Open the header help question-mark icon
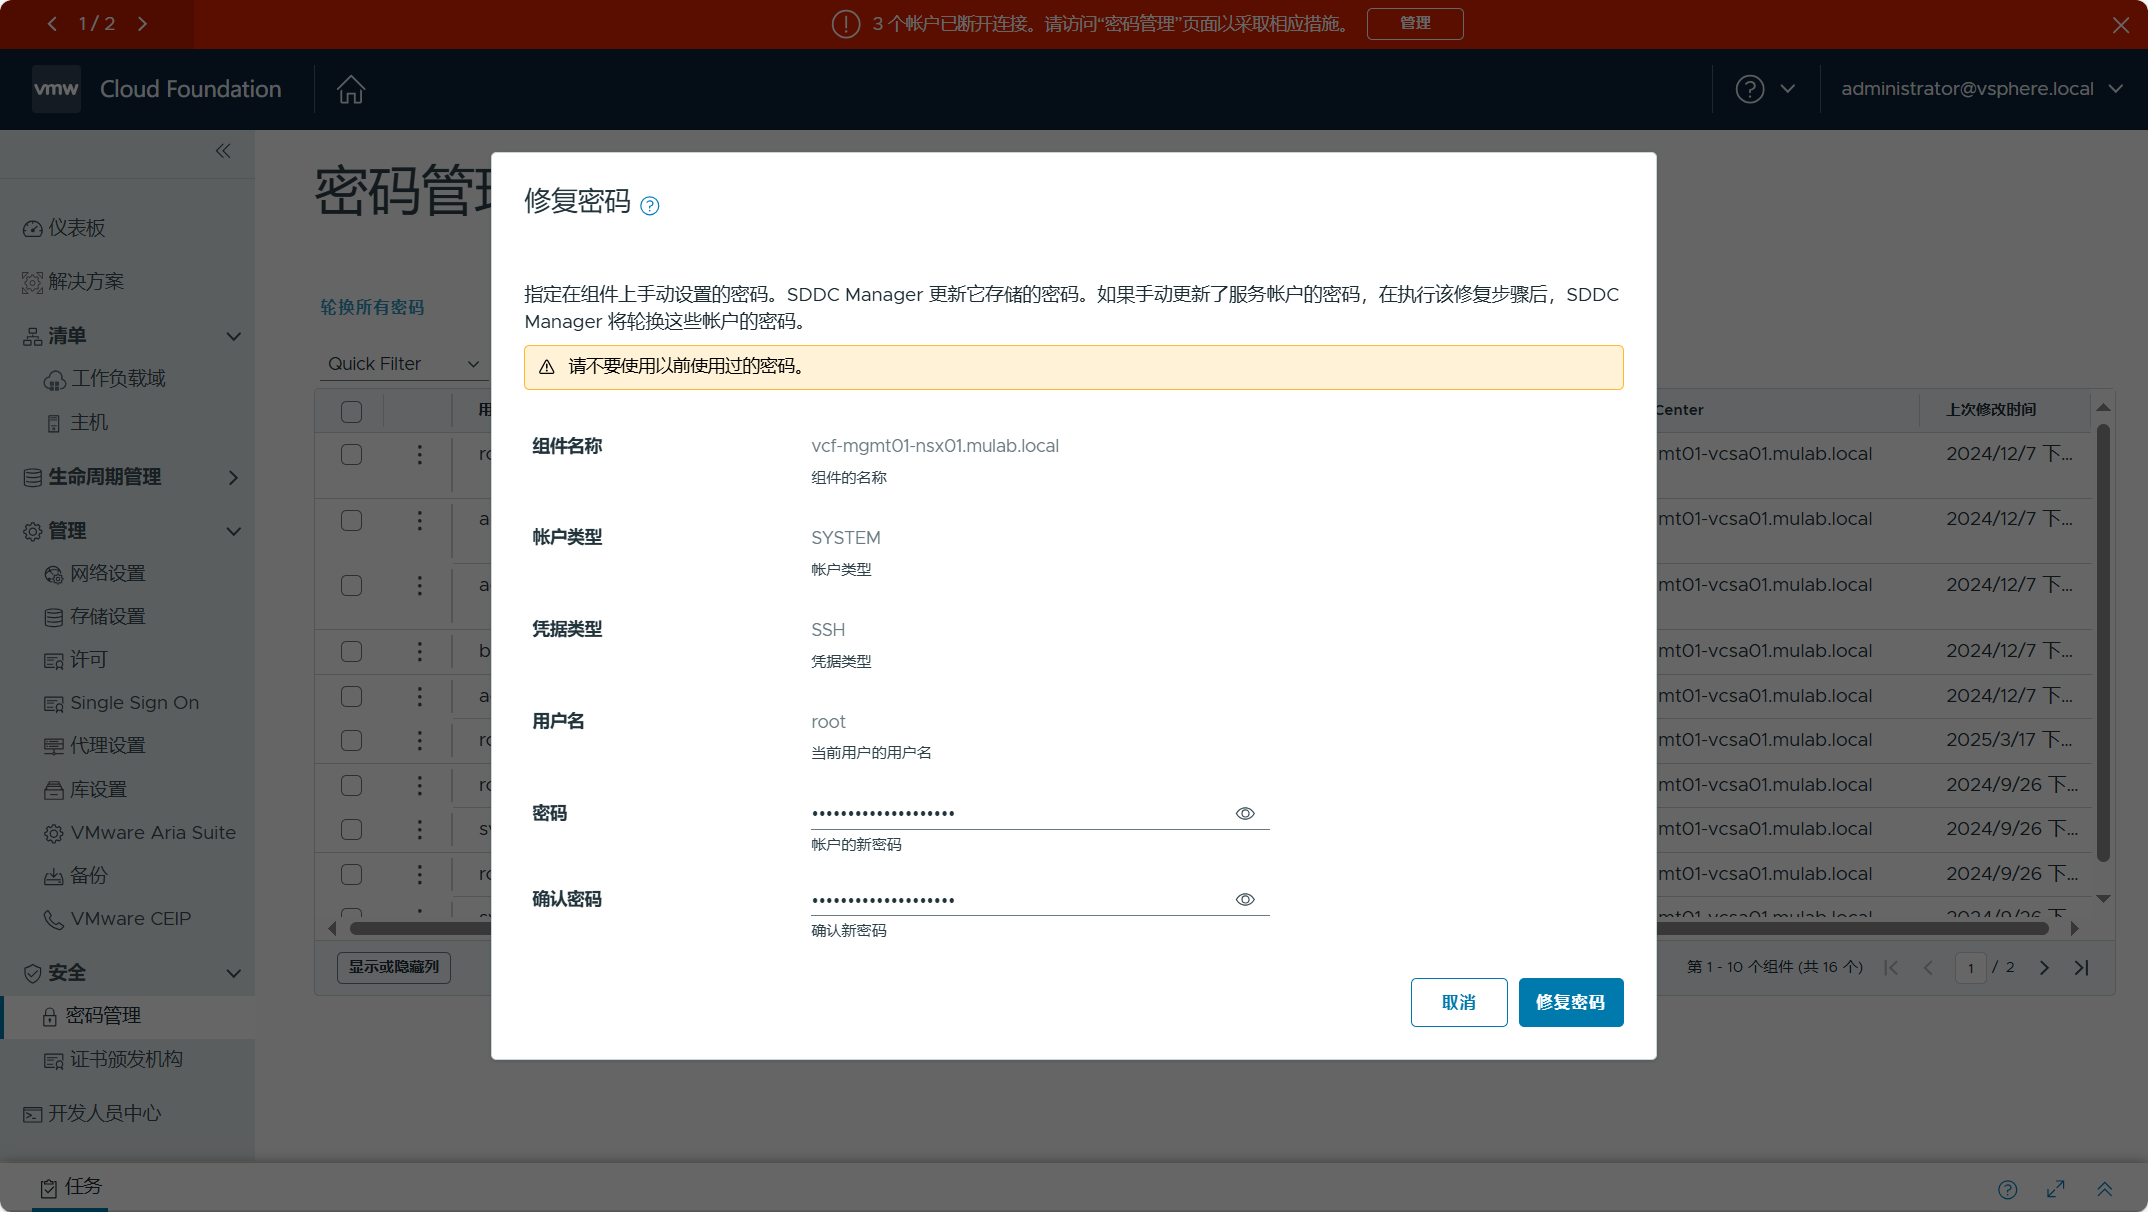This screenshot has width=2148, height=1212. (1749, 89)
